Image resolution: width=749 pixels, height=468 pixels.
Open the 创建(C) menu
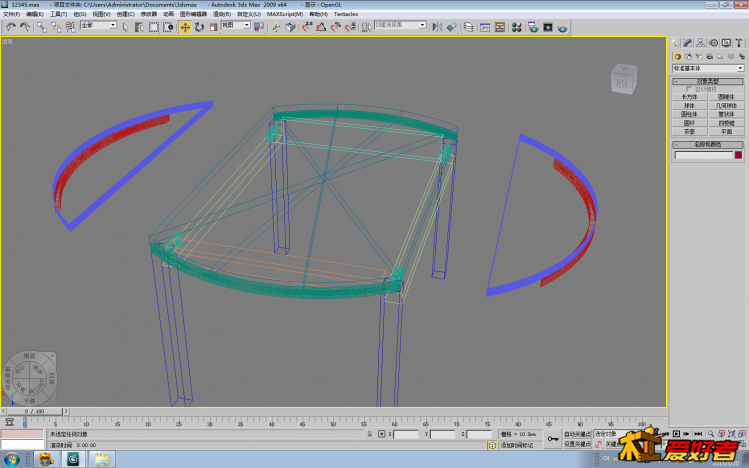(x=126, y=14)
